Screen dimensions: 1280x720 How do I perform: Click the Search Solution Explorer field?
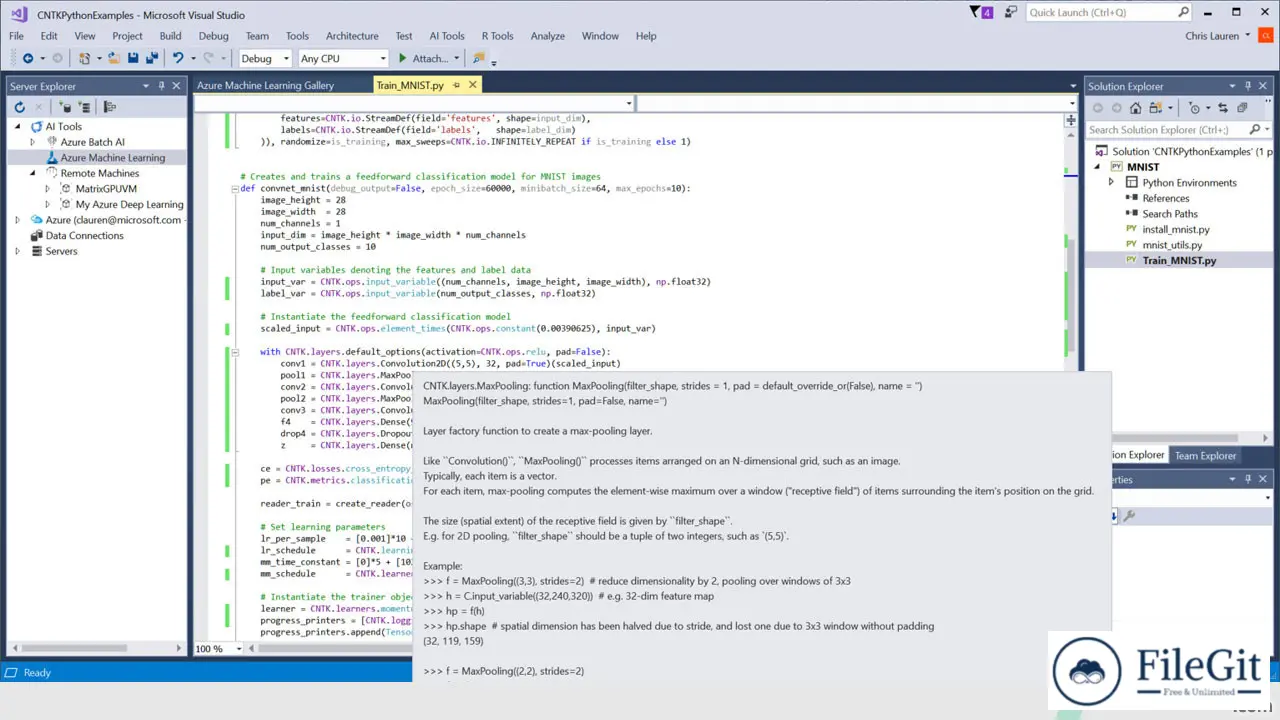point(1177,129)
